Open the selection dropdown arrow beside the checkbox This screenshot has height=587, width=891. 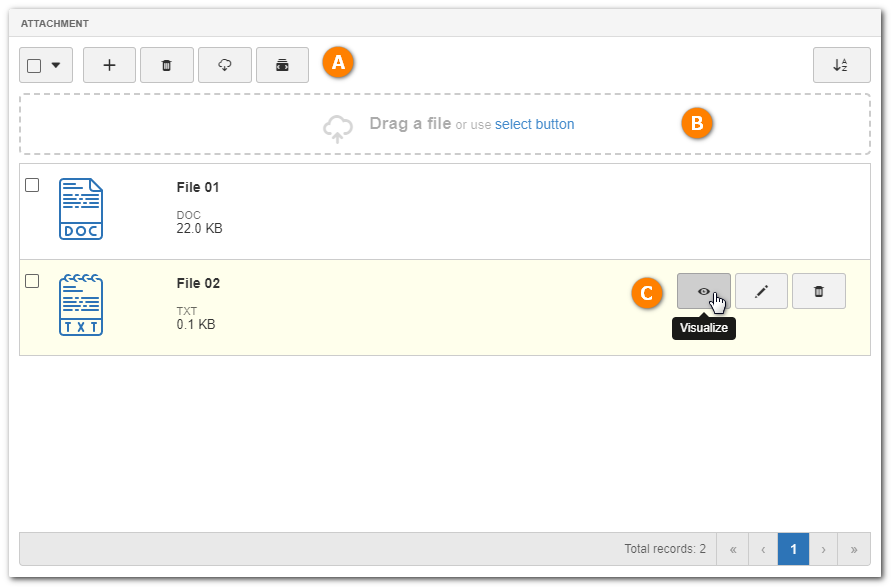pos(56,65)
